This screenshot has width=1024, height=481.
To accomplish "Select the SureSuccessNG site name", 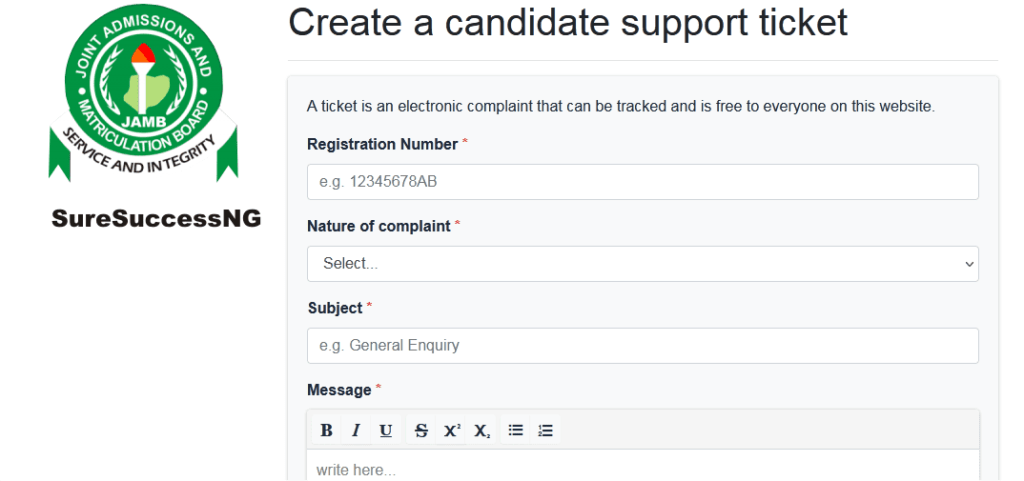I will (x=156, y=219).
